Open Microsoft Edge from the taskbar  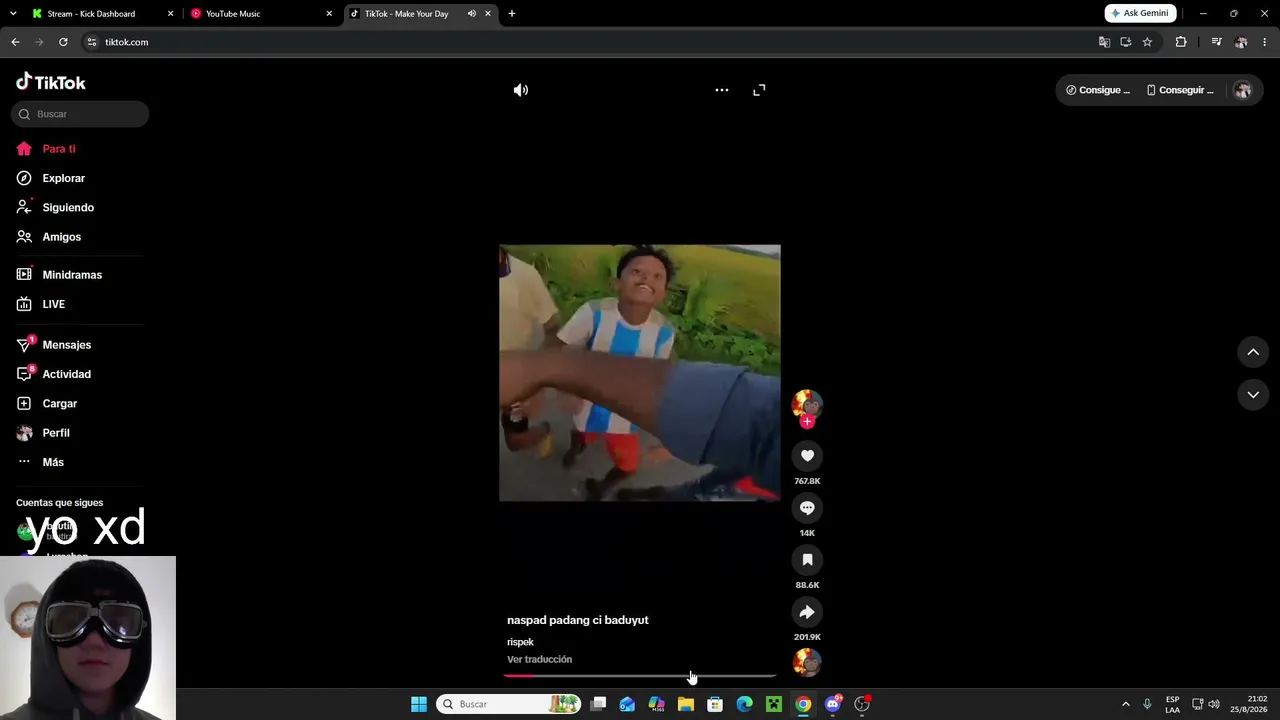pyautogui.click(x=744, y=704)
